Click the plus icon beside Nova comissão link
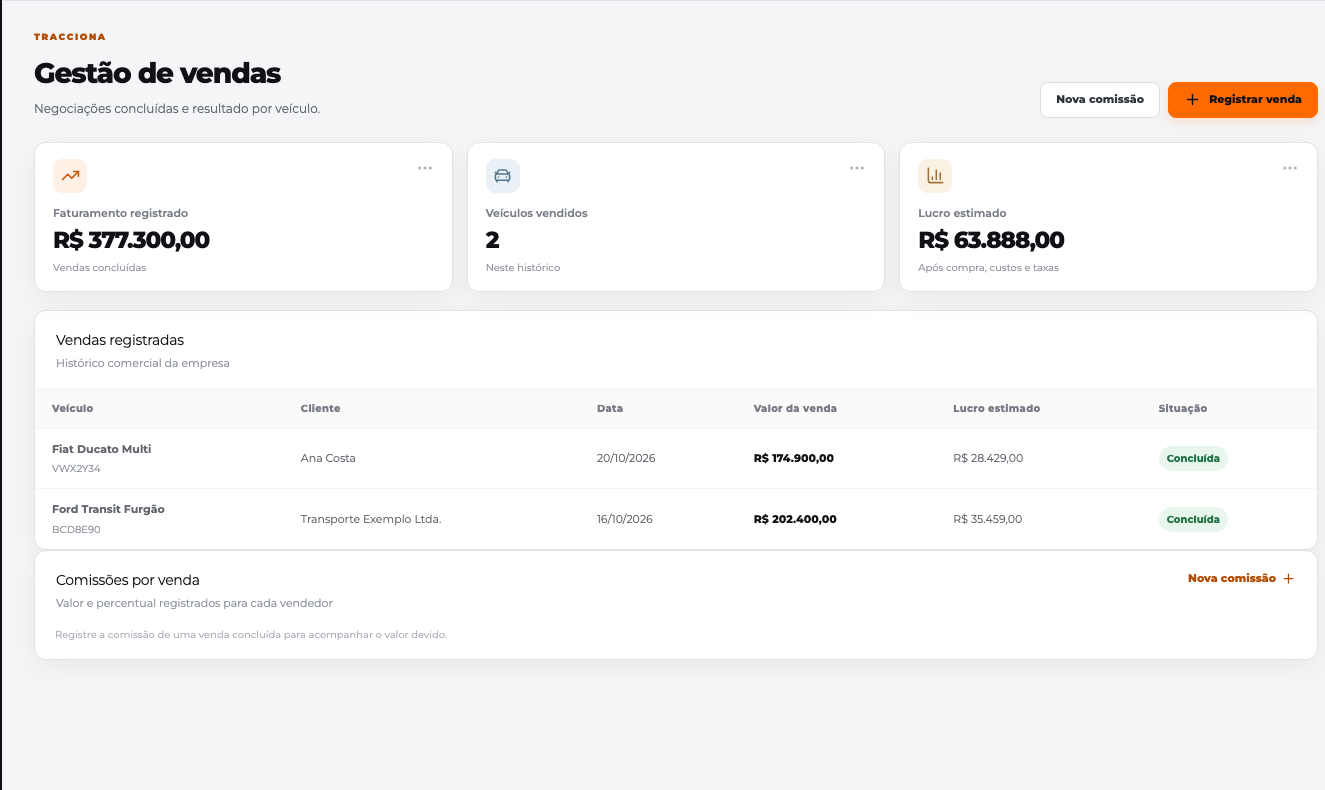1325x790 pixels. tap(1288, 578)
